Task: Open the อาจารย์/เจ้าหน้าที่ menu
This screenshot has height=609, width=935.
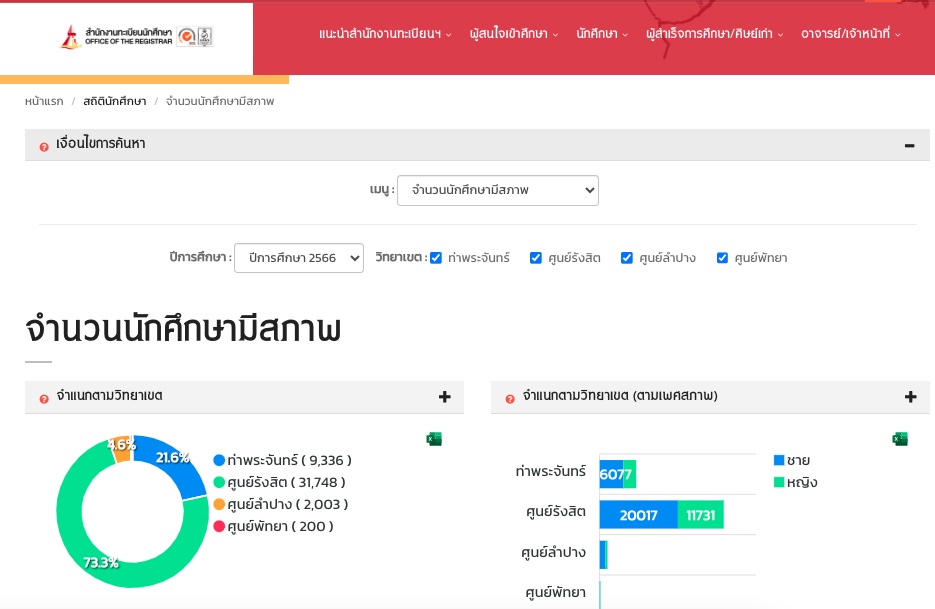Action: (850, 34)
